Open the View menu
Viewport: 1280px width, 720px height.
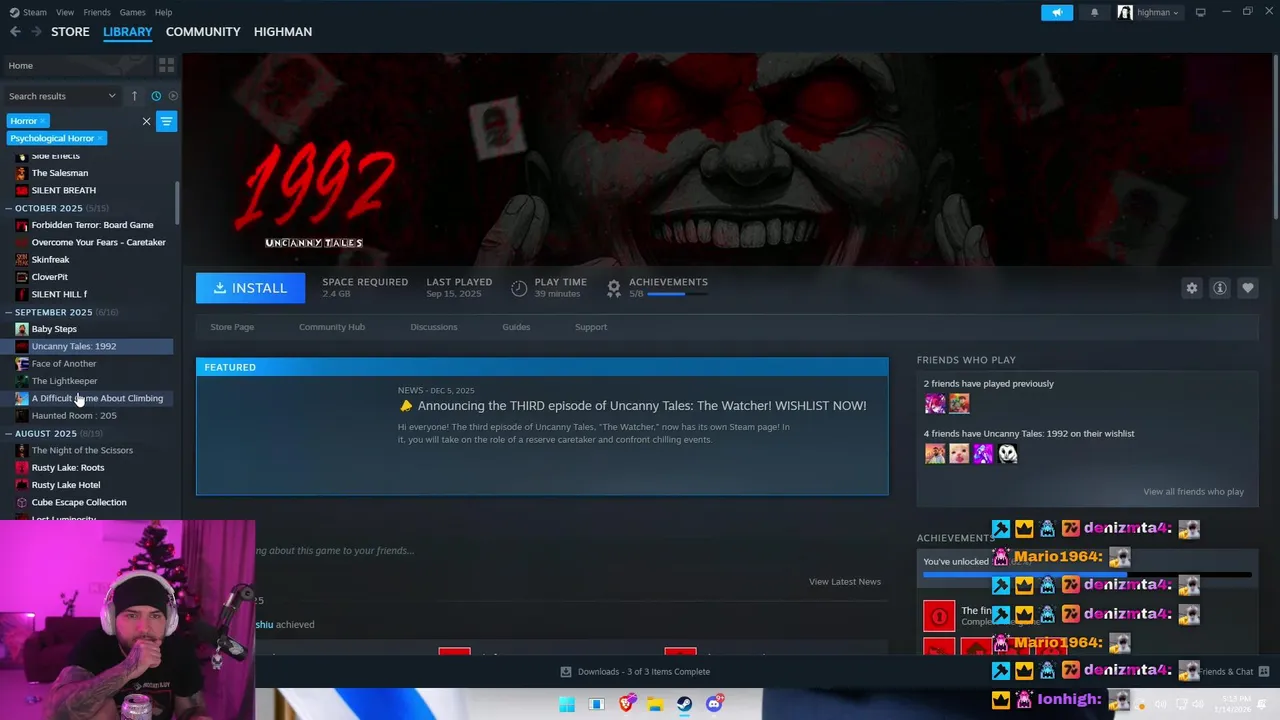65,12
